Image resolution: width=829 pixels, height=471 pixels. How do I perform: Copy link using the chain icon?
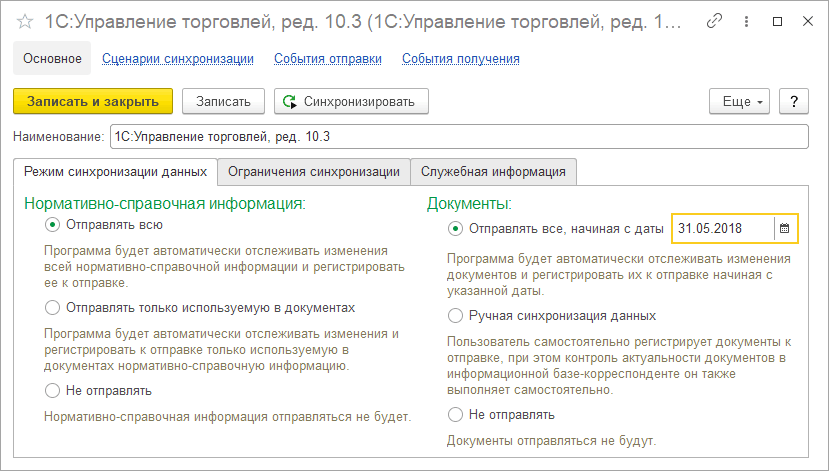714,21
